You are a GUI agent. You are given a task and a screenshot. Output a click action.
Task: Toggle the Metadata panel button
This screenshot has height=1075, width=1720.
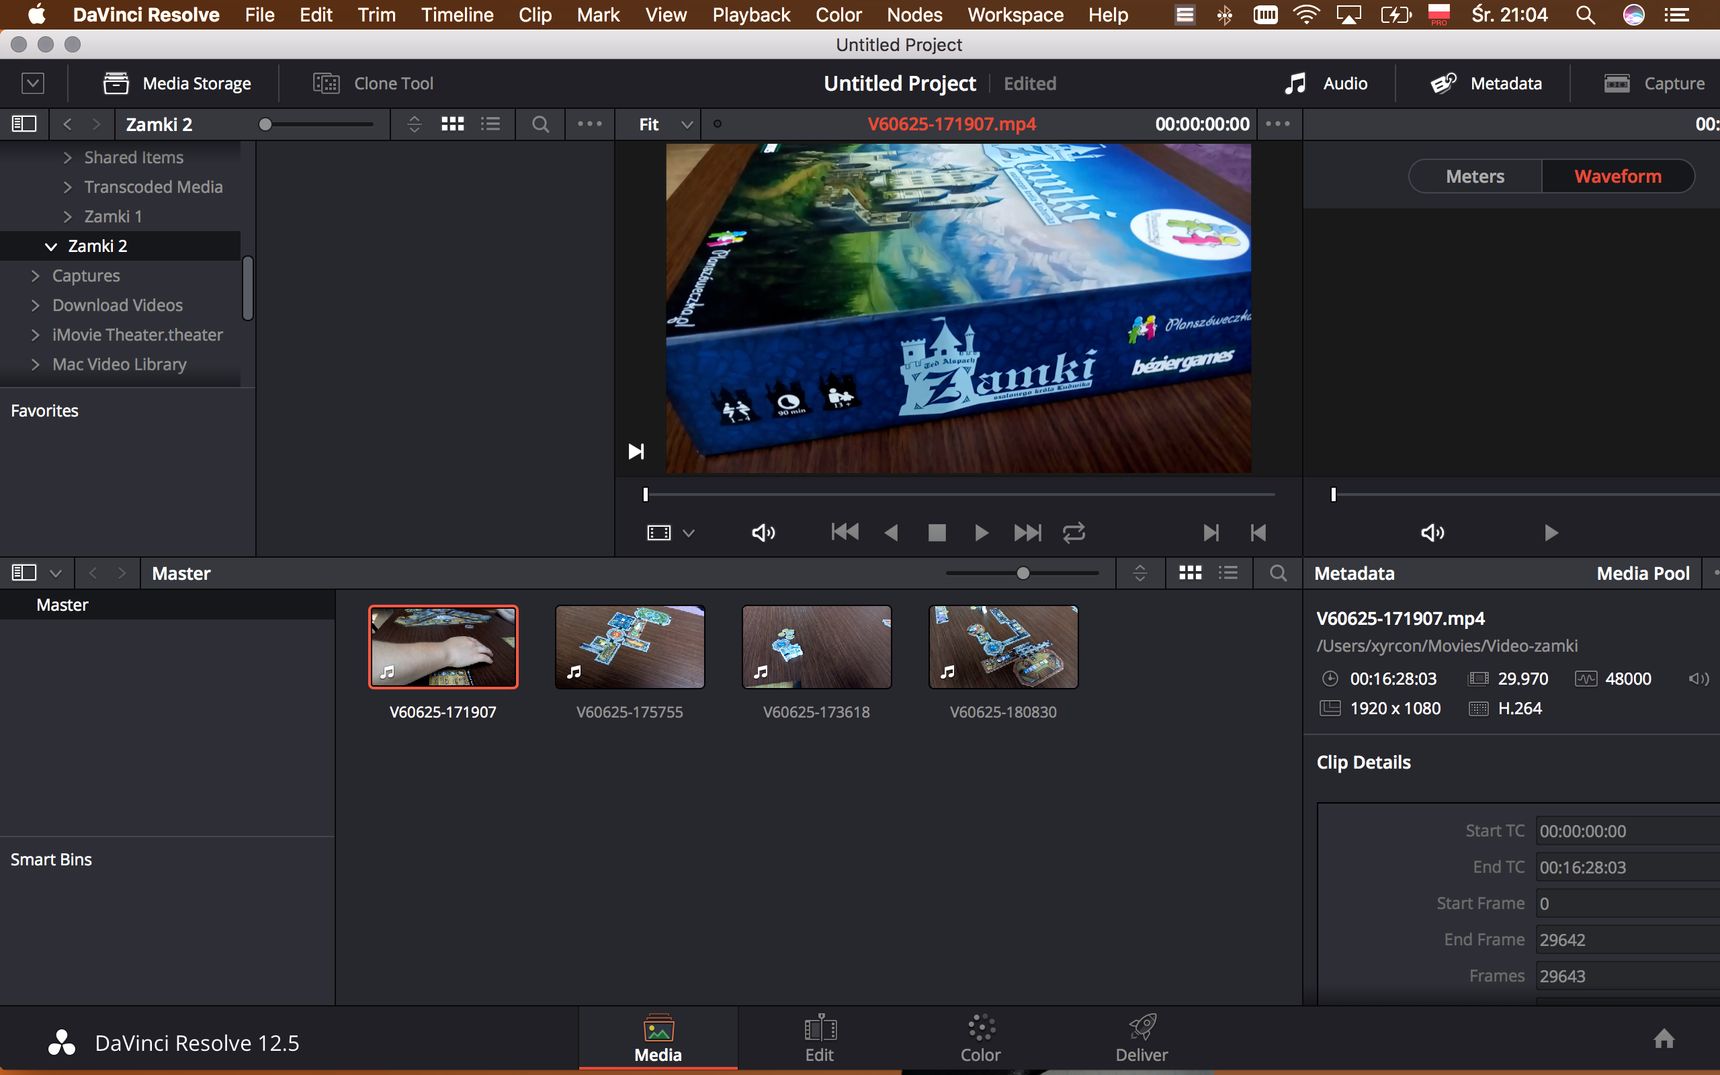(x=1485, y=83)
